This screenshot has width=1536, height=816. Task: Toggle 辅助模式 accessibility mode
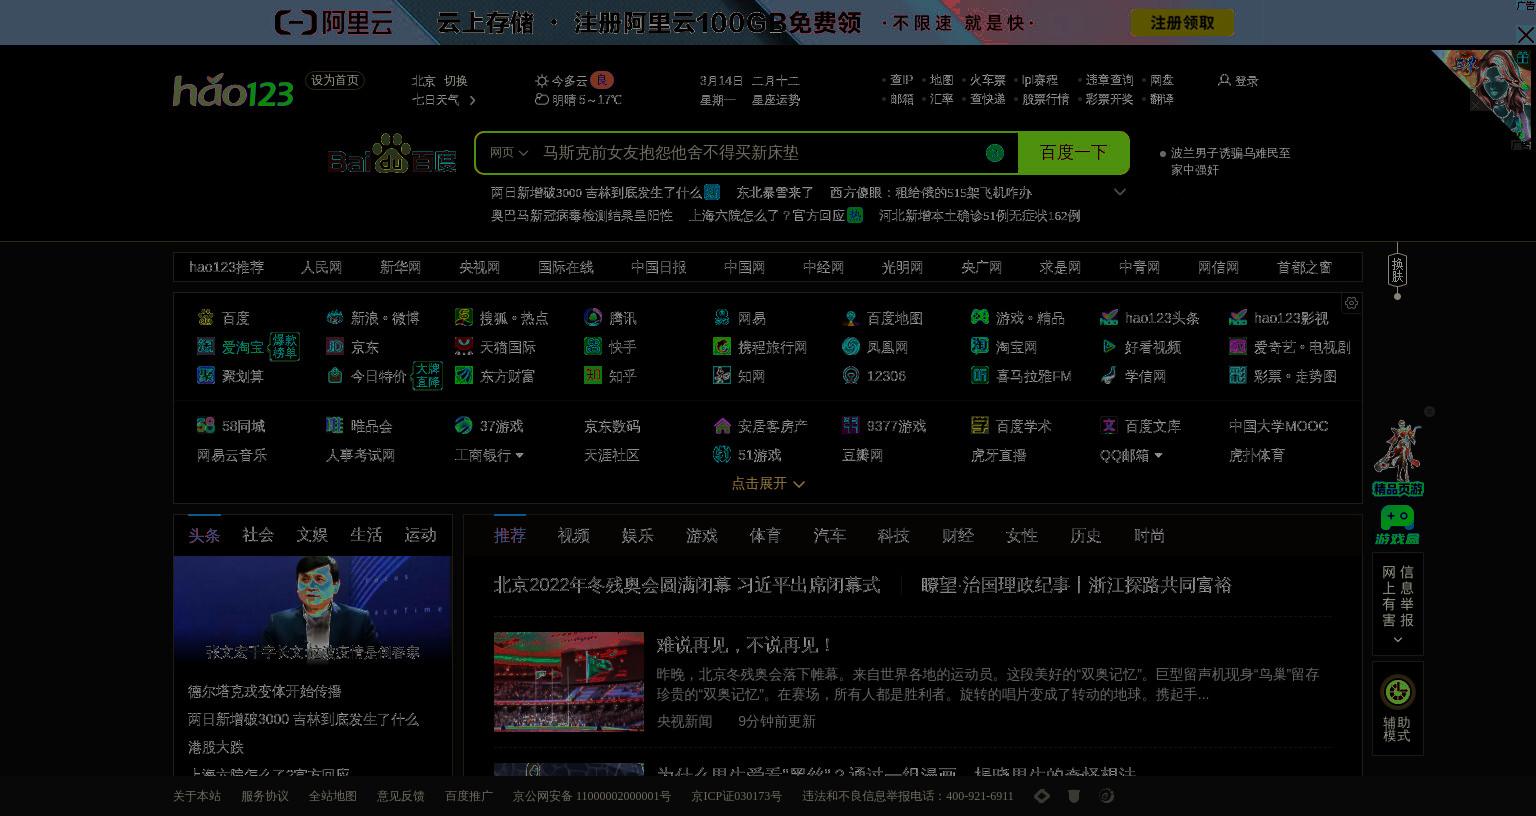[x=1397, y=708]
